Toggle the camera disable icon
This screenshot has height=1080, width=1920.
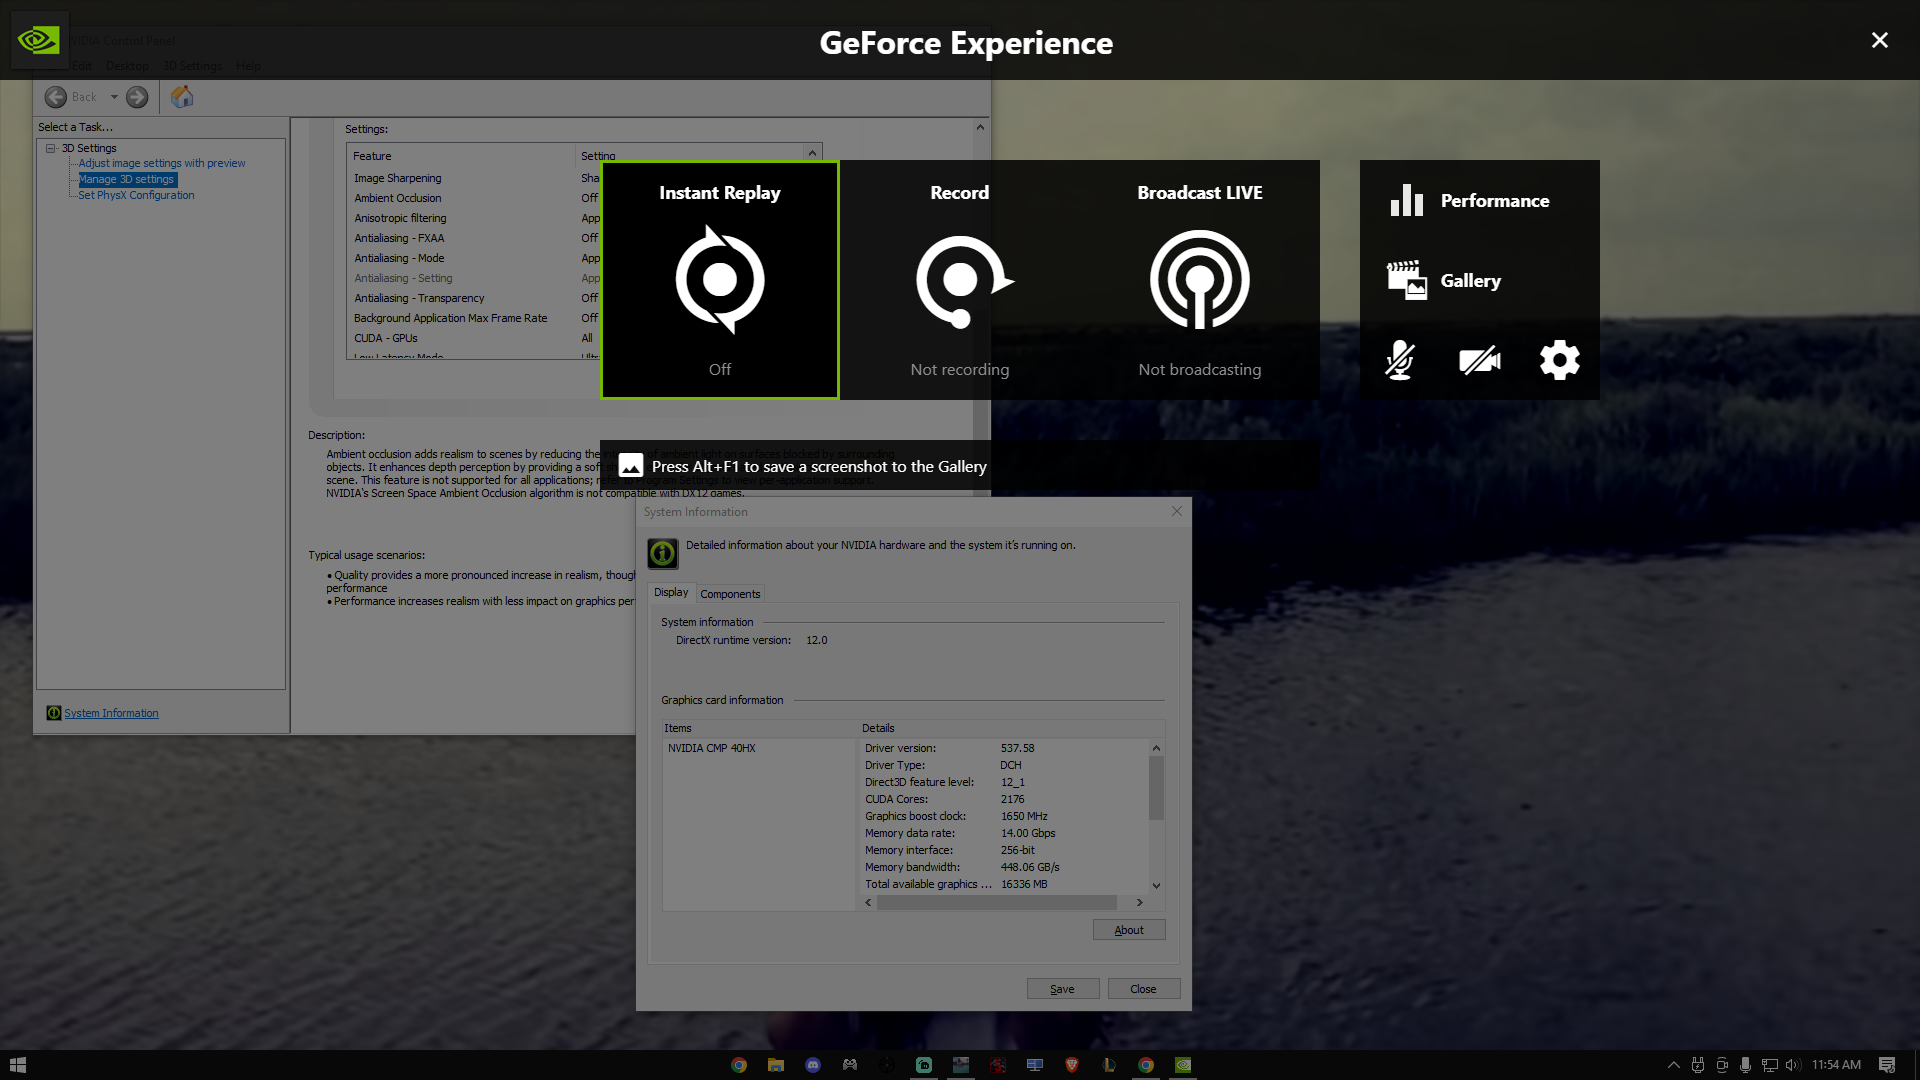pos(1480,360)
